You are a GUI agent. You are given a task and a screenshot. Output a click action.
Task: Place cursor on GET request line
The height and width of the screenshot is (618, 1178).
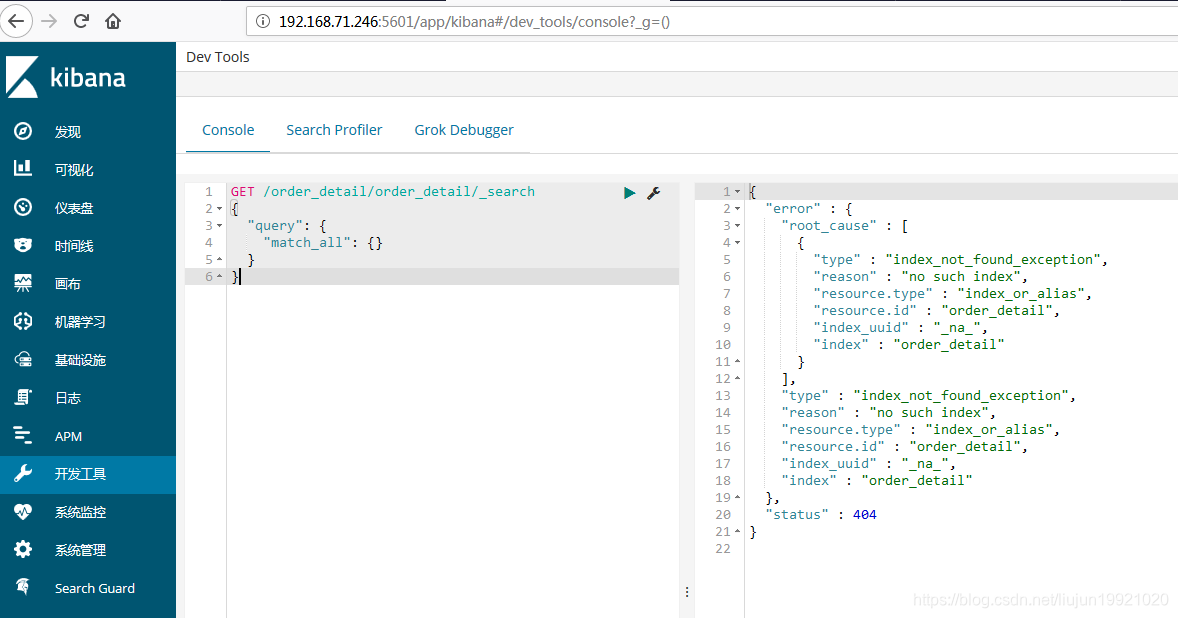click(382, 191)
